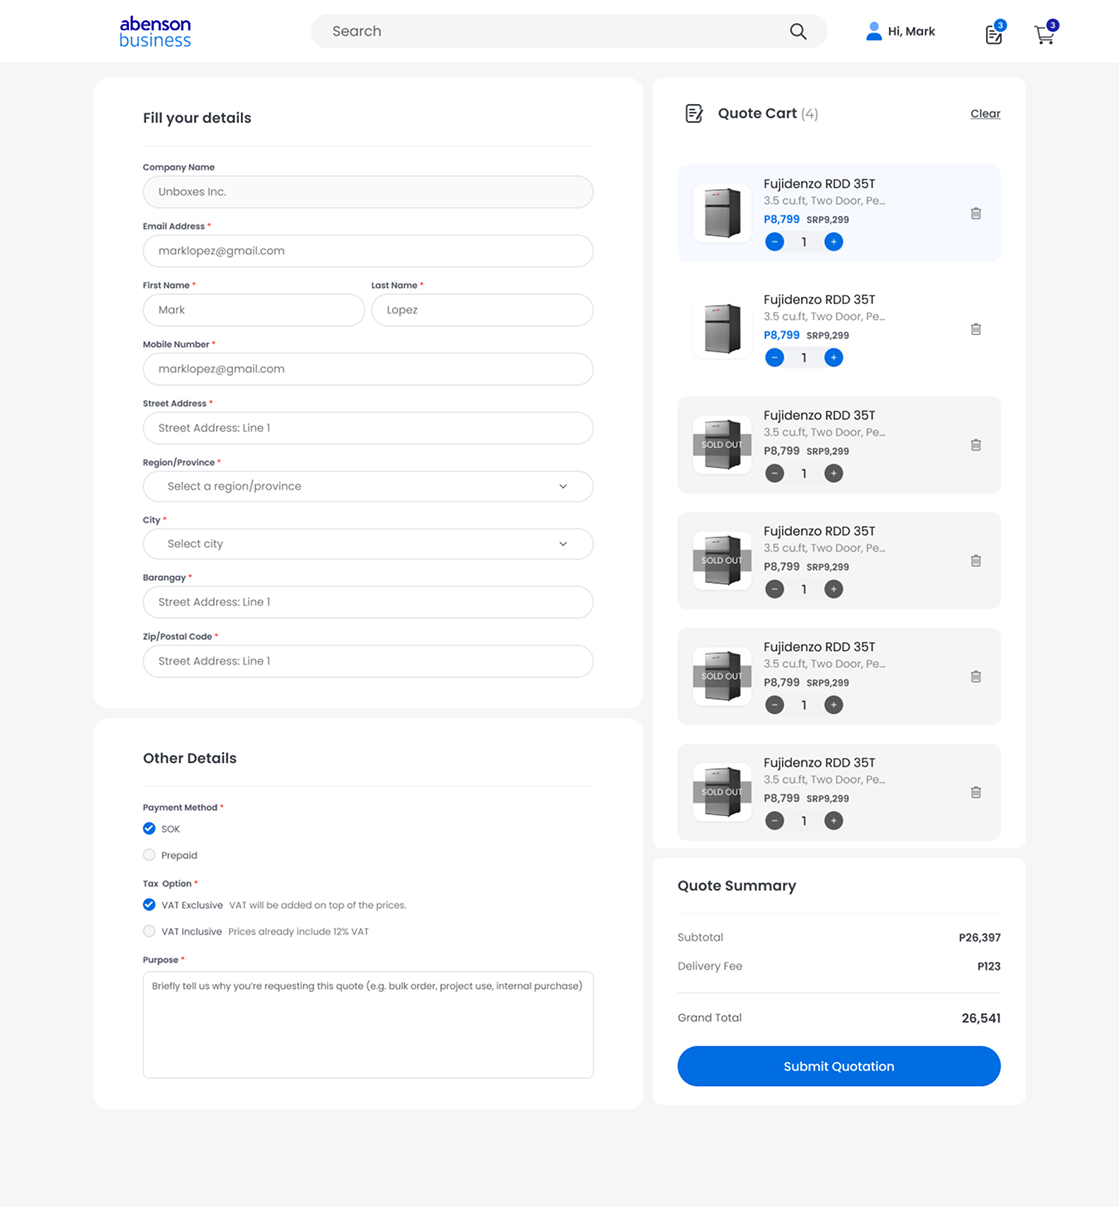This screenshot has height=1207, width=1119.
Task: Click the Company Name field
Action: point(368,192)
